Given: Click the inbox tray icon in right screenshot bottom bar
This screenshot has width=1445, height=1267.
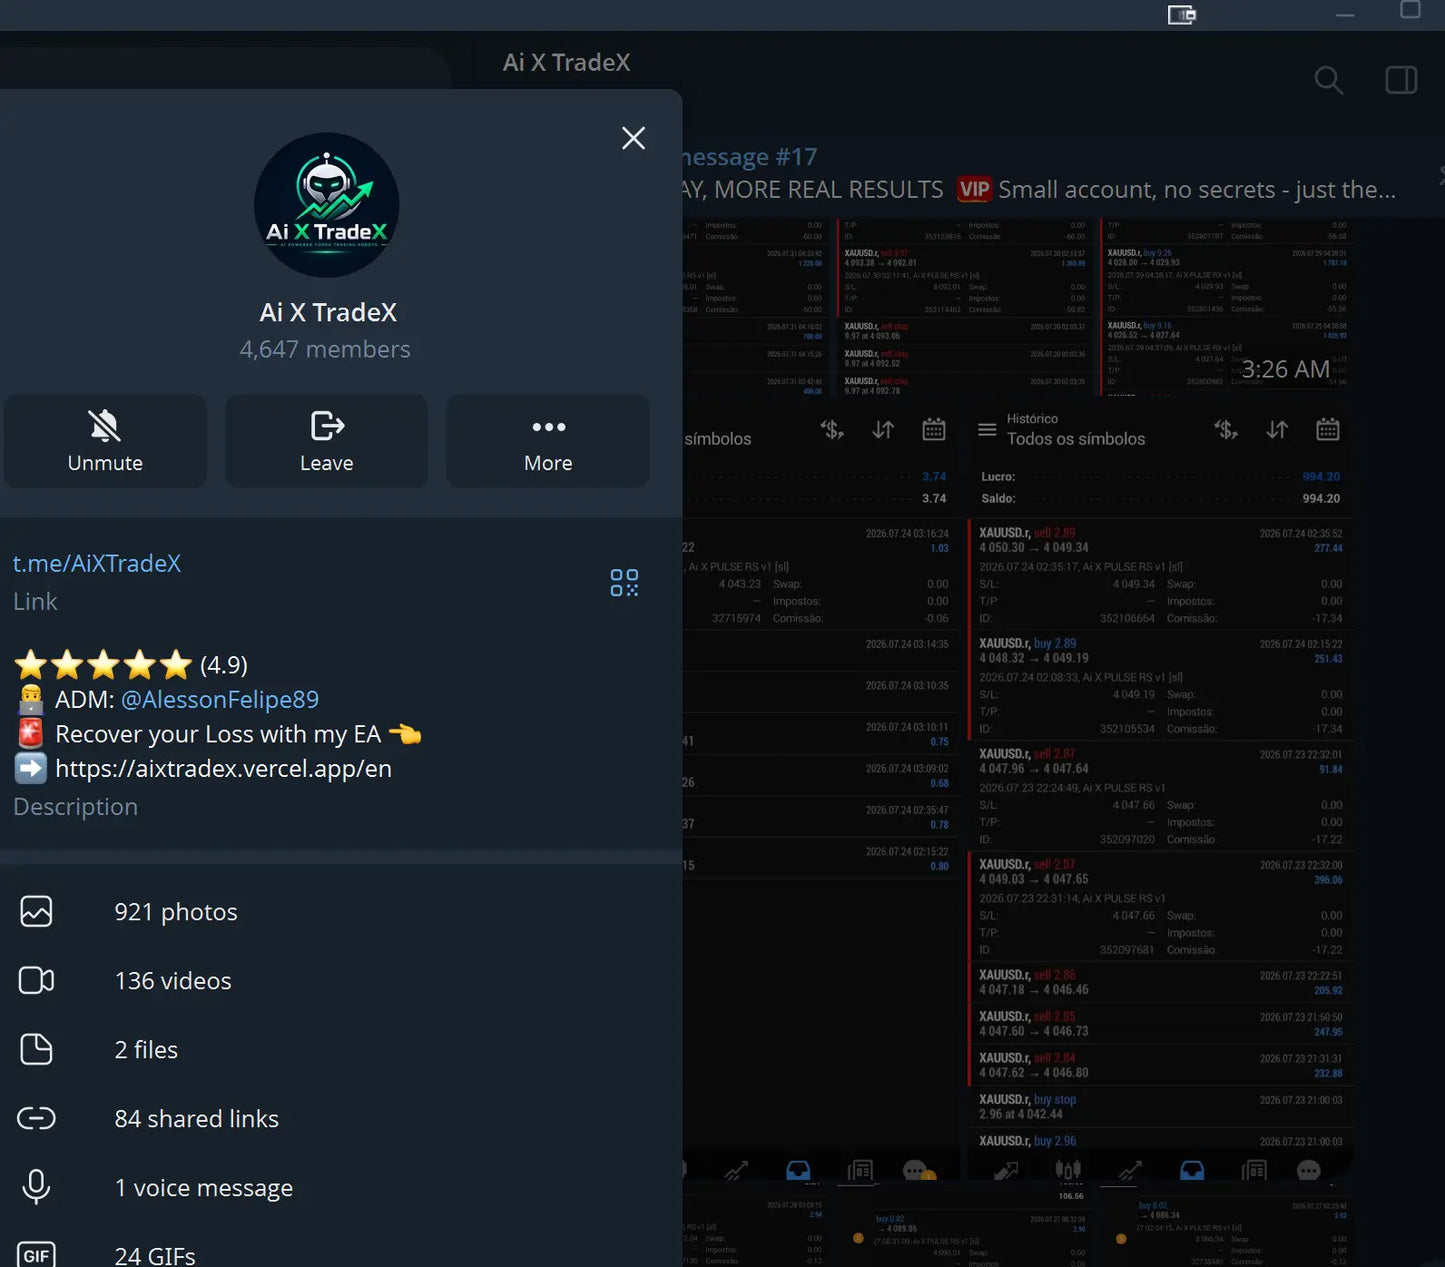Looking at the screenshot, I should coord(1192,1170).
